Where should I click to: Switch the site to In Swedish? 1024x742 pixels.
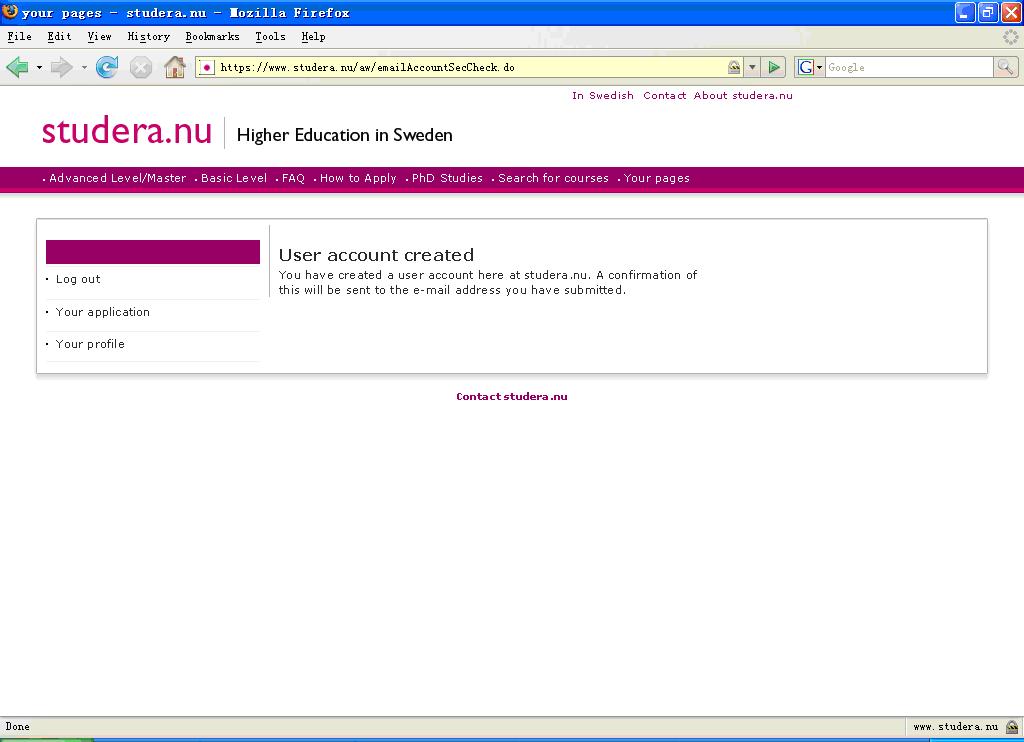coord(603,95)
